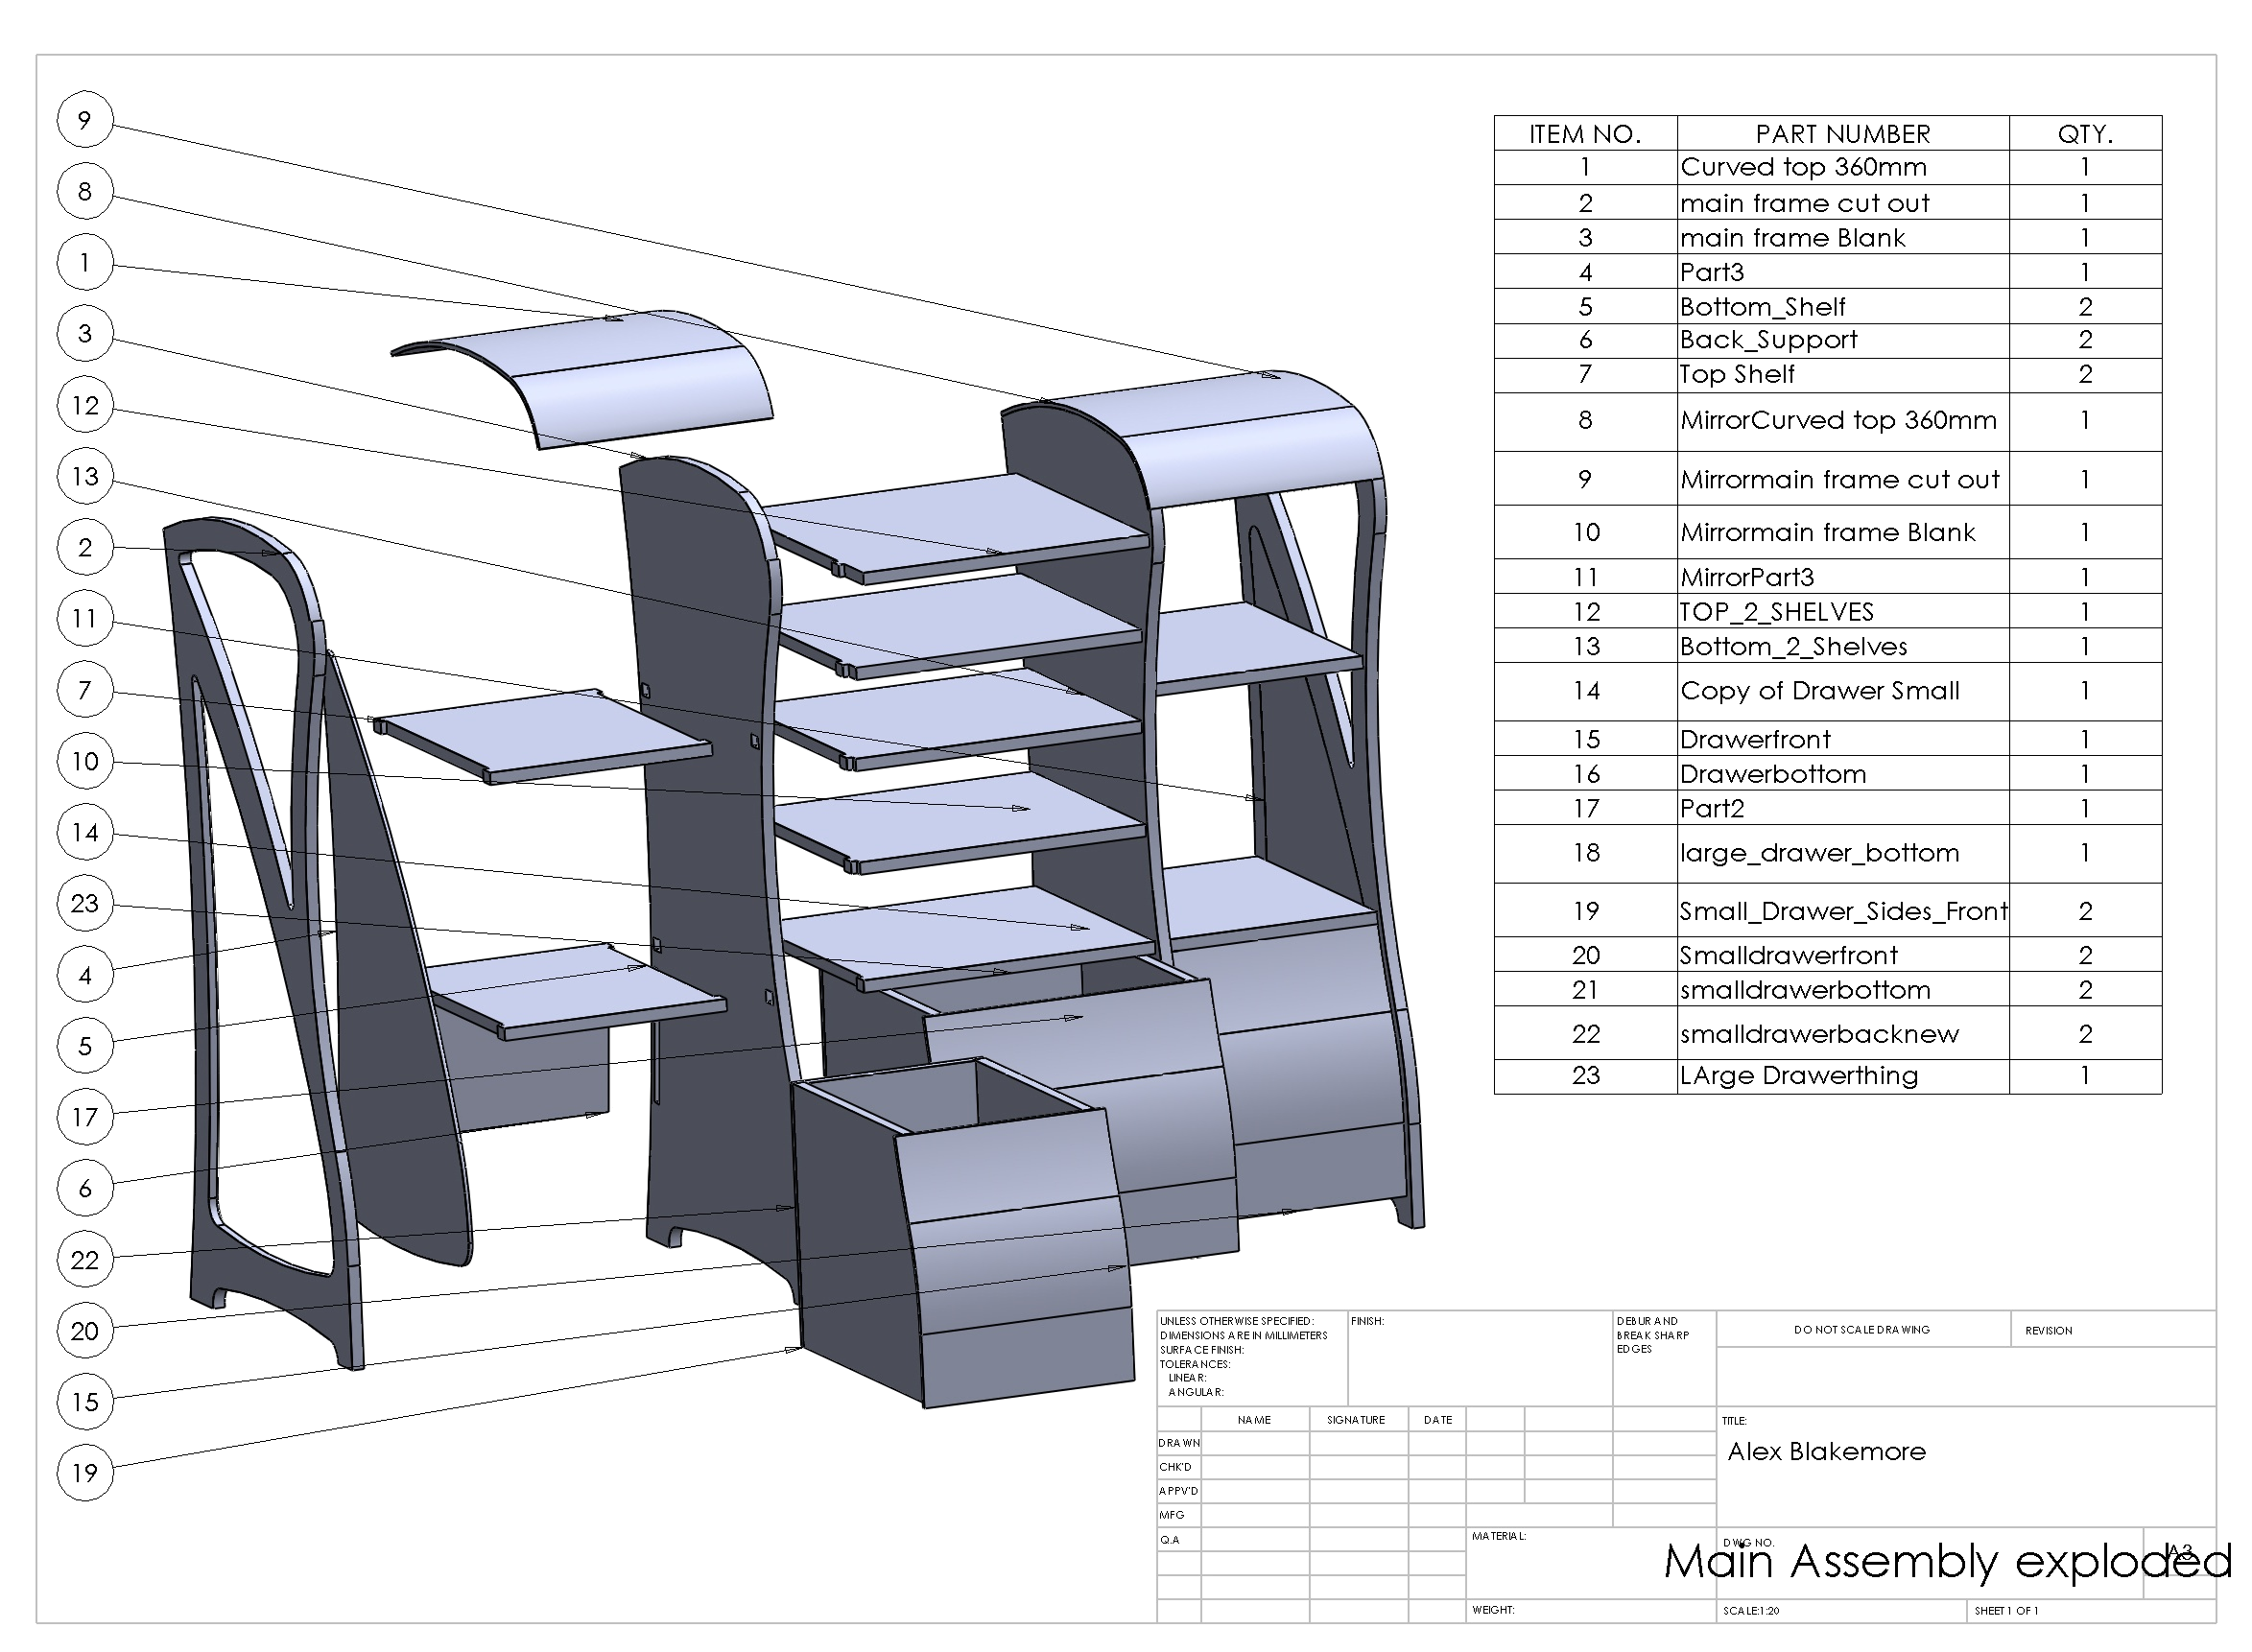Image resolution: width=2252 pixels, height=1652 pixels.
Task: Click the 'DRAWN' row label
Action: (1179, 1443)
